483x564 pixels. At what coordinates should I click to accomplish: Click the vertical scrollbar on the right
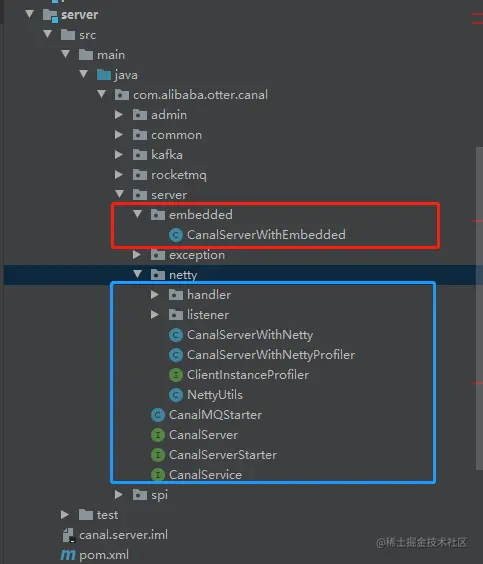tap(479, 308)
